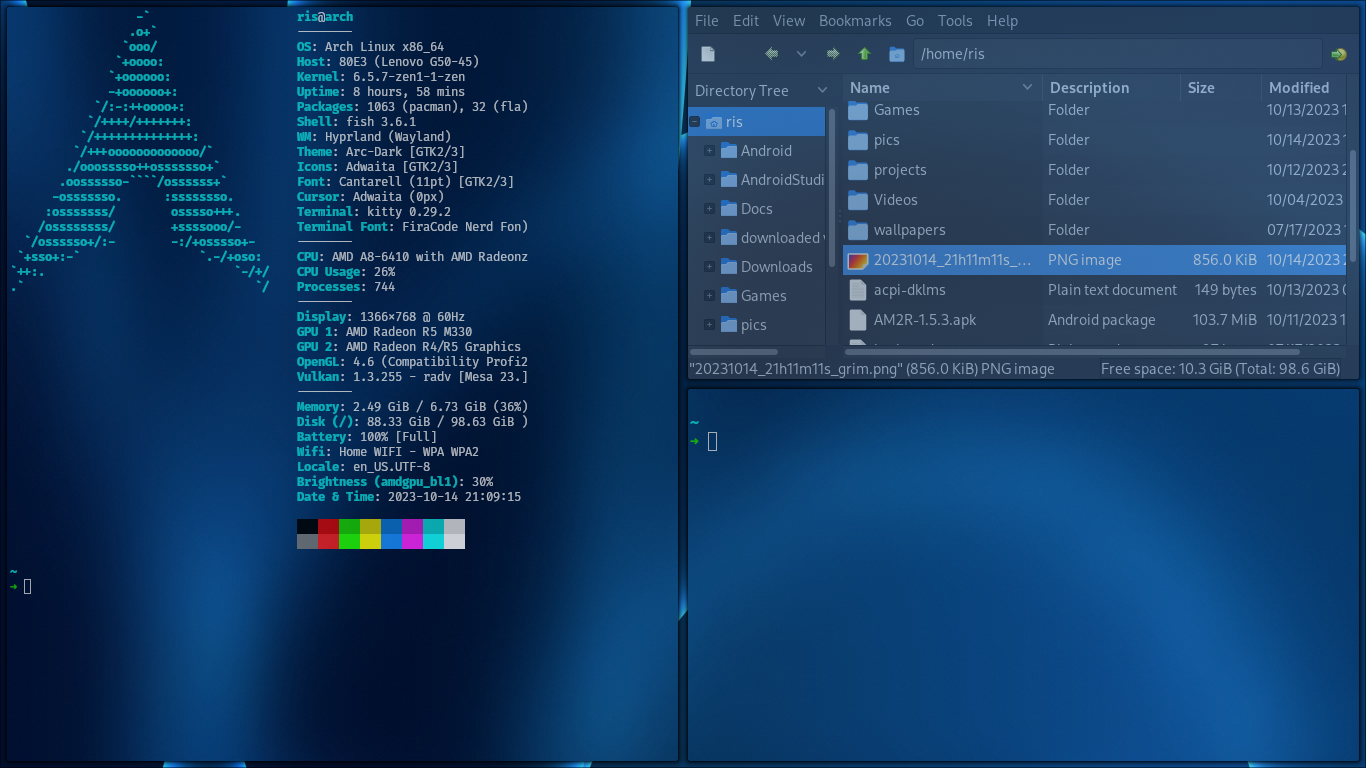Screen dimensions: 1366x768
Task: Open the back history dropdown arrow
Action: 801,54
